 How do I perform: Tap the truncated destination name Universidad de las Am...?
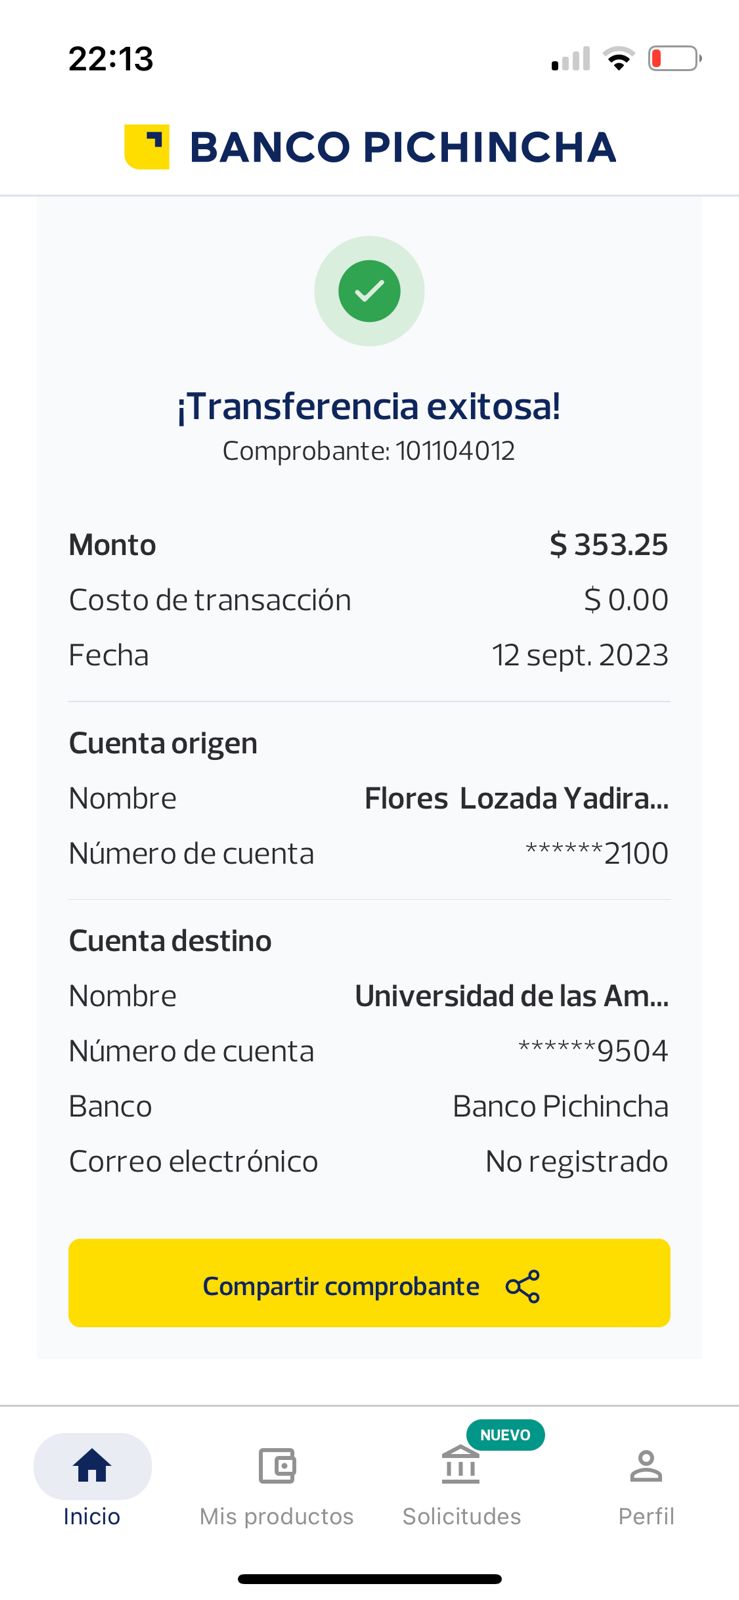511,996
